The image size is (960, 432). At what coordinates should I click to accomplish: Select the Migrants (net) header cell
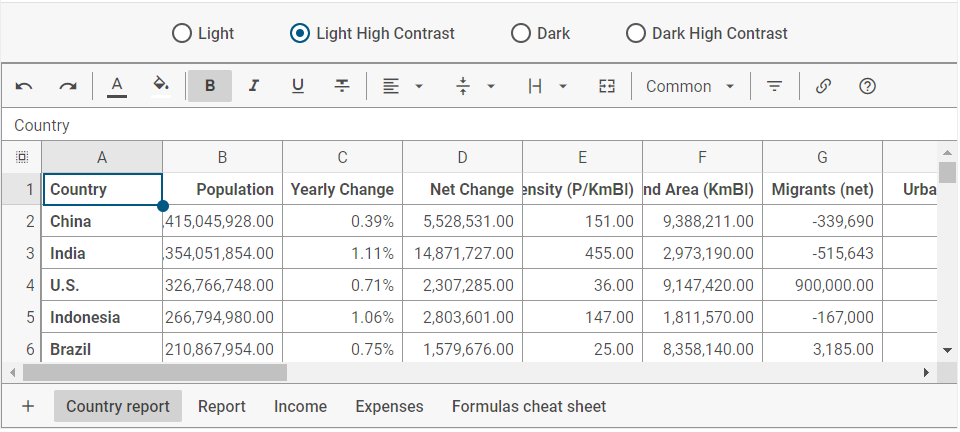tap(822, 189)
